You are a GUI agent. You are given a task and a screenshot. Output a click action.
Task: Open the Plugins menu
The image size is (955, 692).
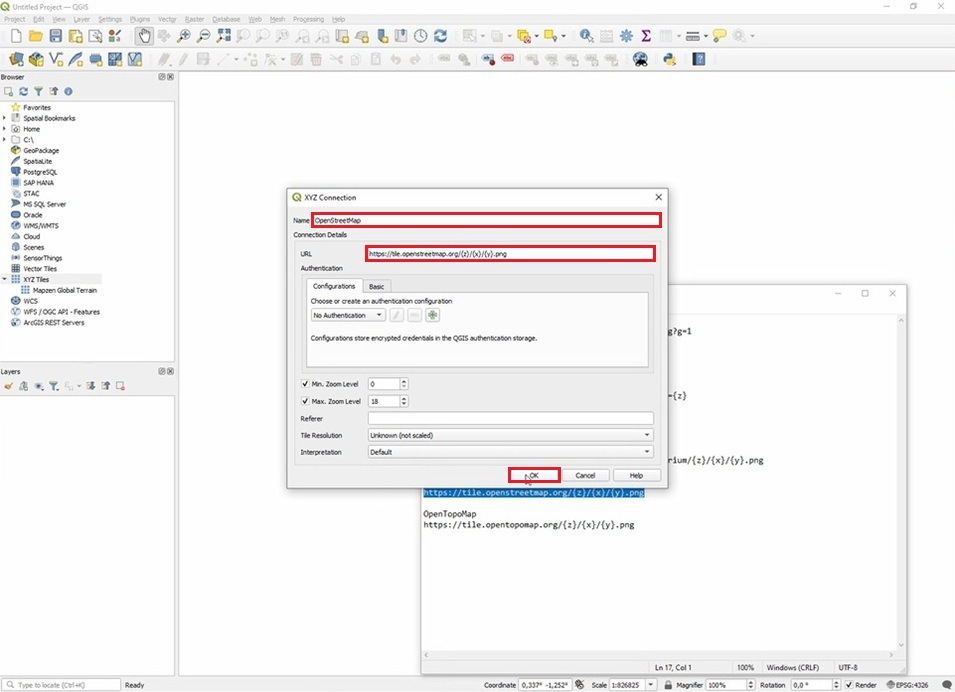[140, 19]
